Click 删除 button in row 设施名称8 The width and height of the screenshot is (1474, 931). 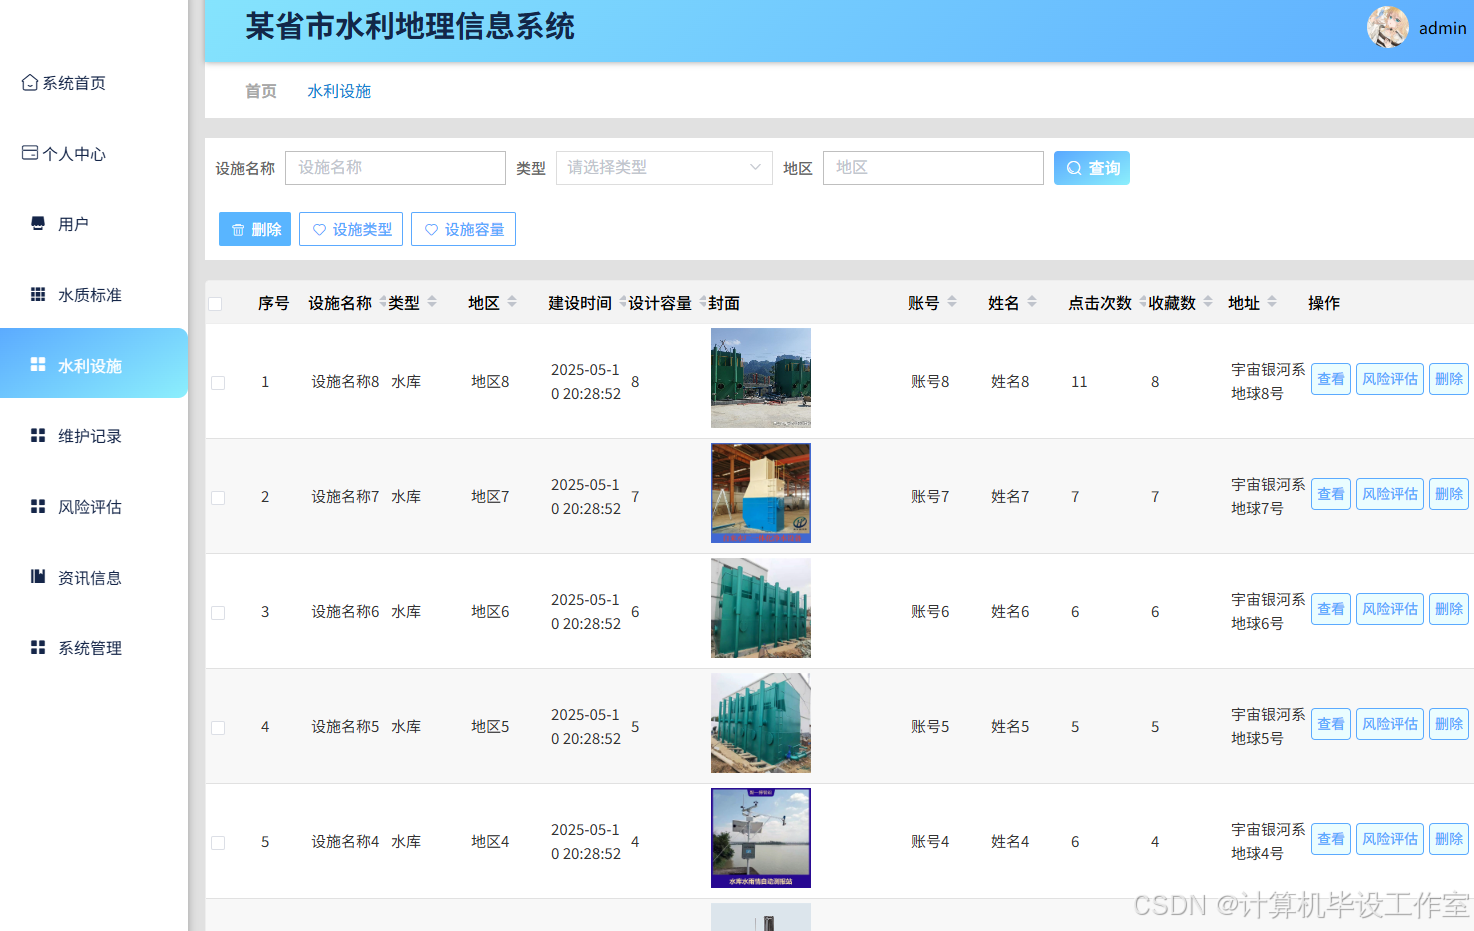point(1449,379)
